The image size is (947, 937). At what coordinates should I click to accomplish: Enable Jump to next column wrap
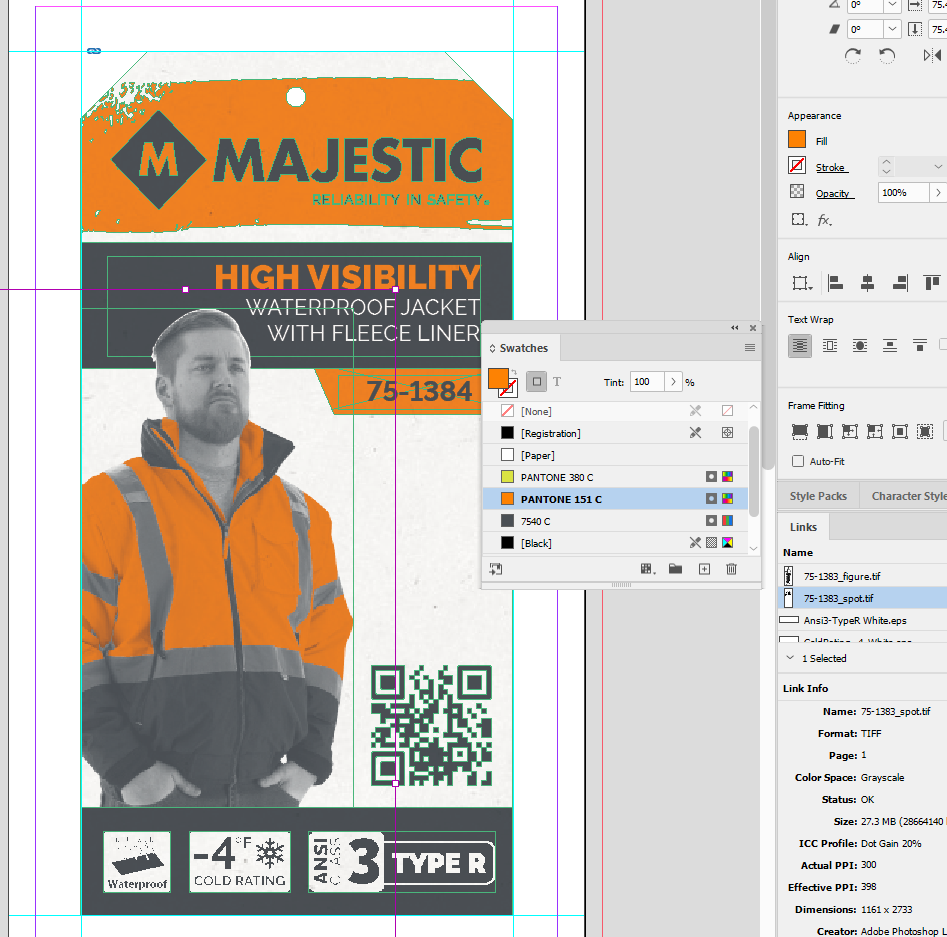(x=920, y=346)
